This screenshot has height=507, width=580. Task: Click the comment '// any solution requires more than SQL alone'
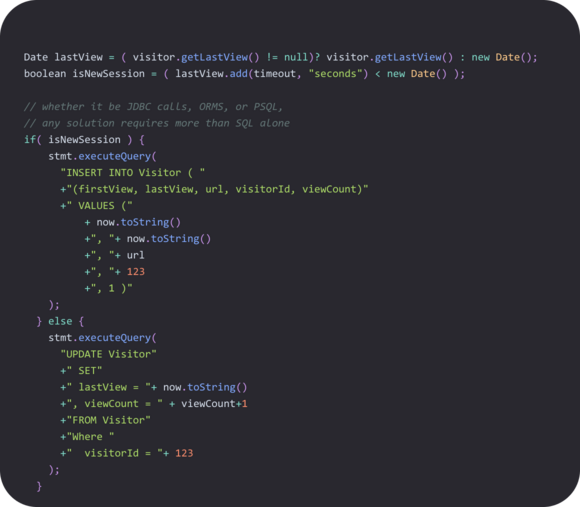click(x=156, y=123)
